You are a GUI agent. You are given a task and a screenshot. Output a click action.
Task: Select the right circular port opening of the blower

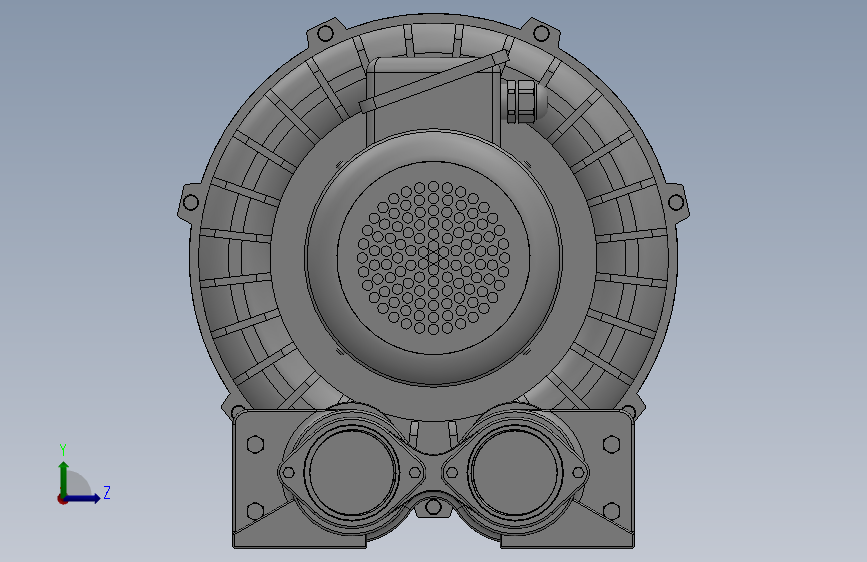pyautogui.click(x=515, y=473)
